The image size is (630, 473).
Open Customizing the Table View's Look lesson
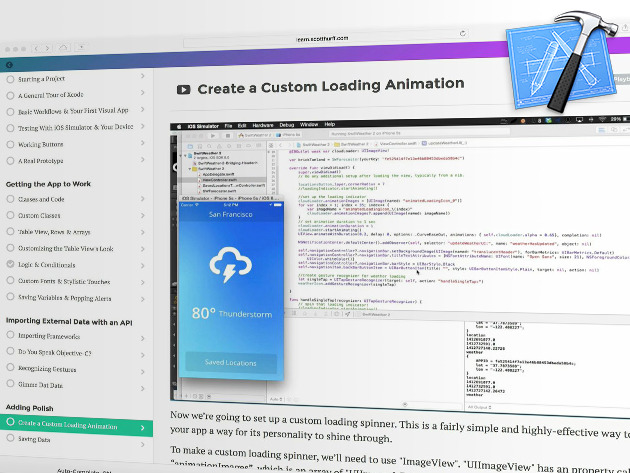click(x=65, y=248)
